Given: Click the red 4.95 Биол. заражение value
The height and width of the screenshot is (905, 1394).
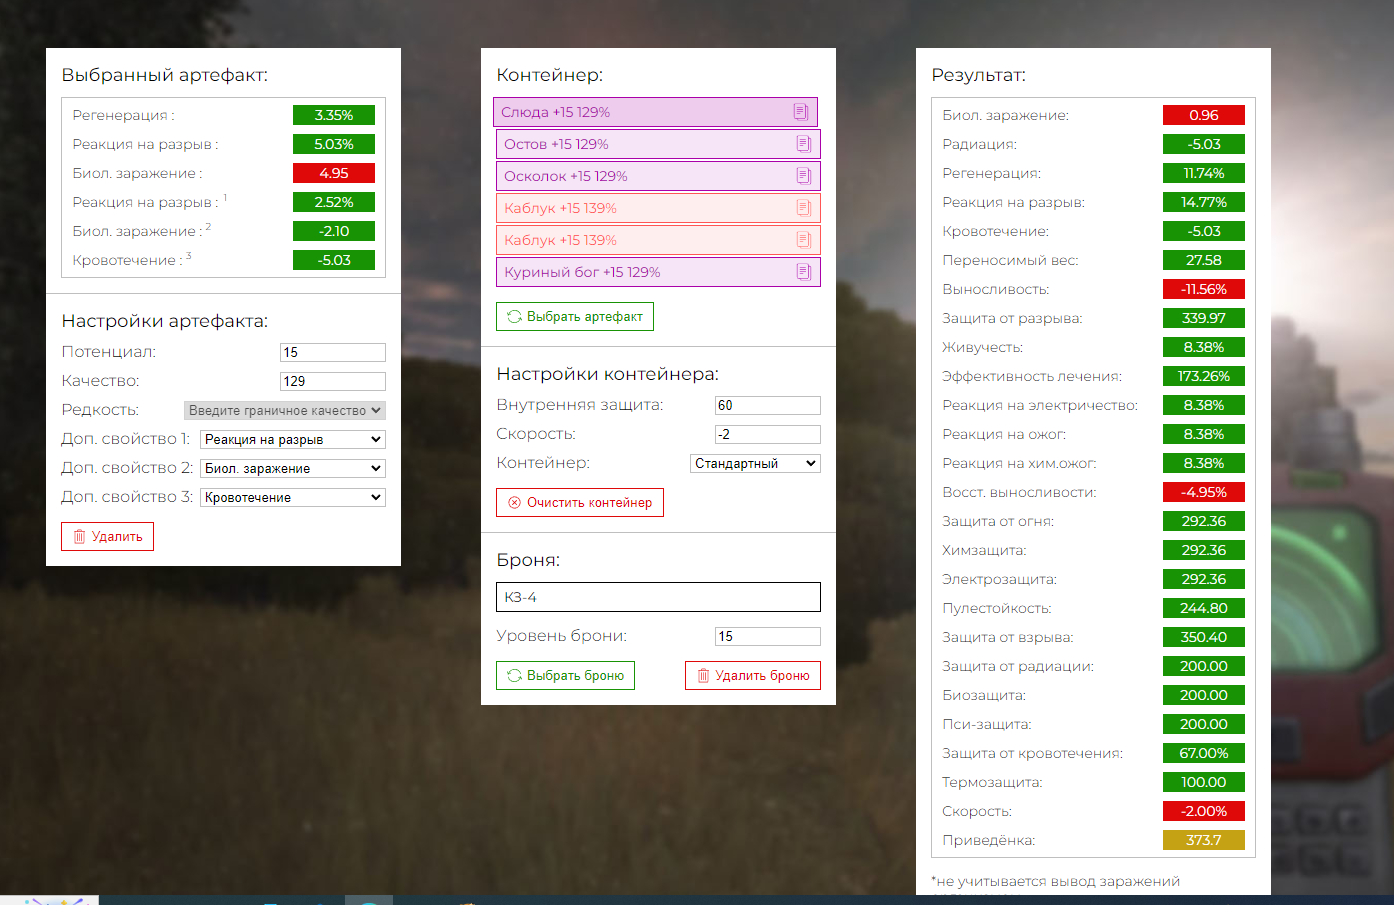Looking at the screenshot, I should click(334, 173).
